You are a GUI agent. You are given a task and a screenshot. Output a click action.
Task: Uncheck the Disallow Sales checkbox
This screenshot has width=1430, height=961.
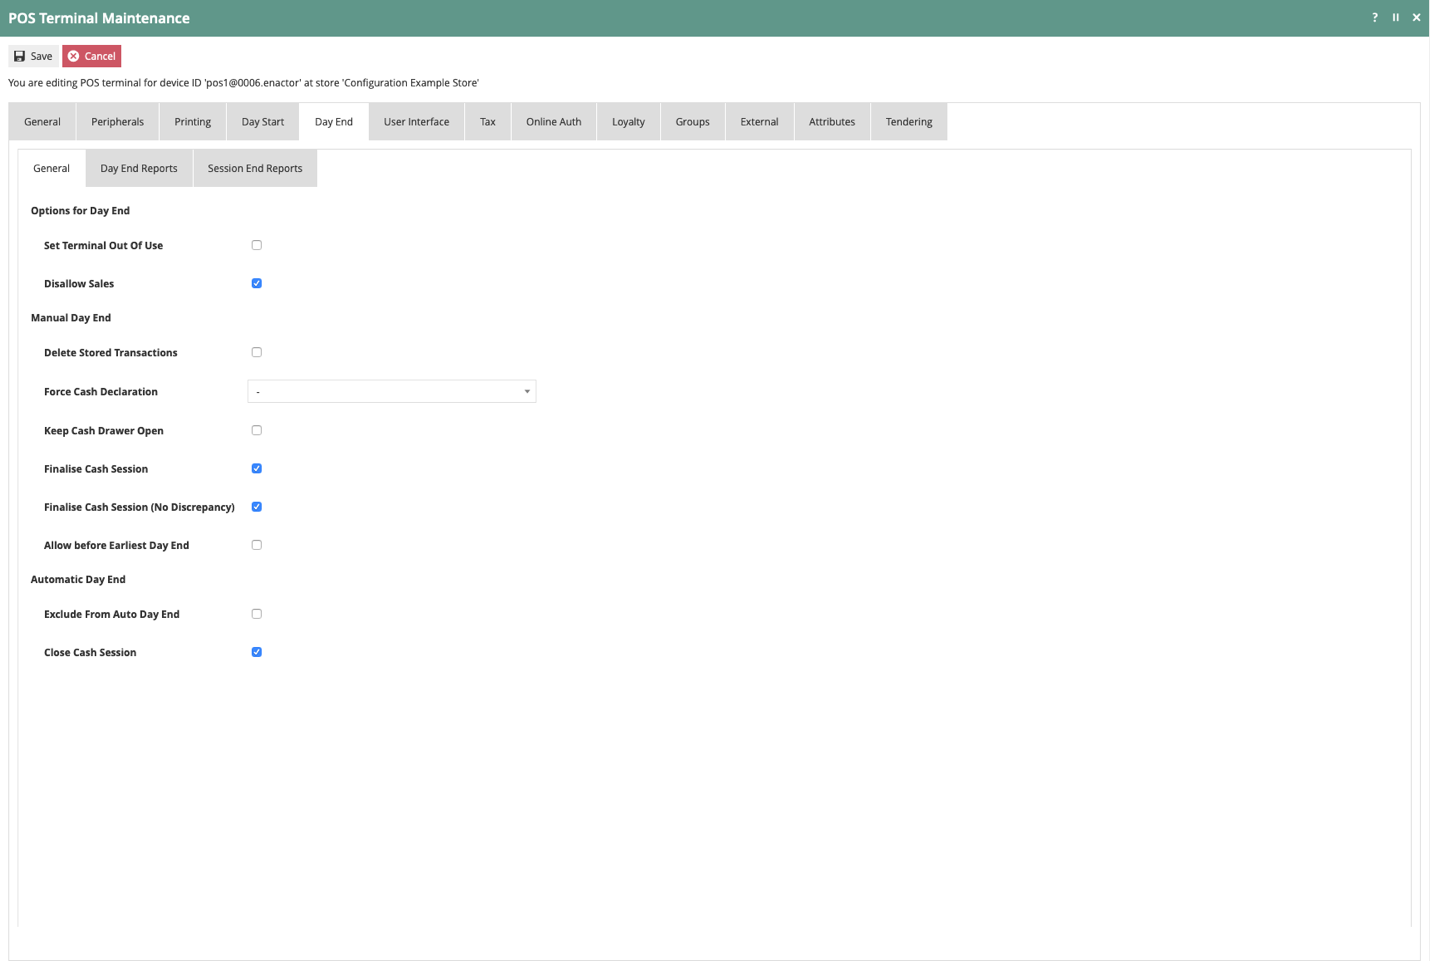point(257,283)
